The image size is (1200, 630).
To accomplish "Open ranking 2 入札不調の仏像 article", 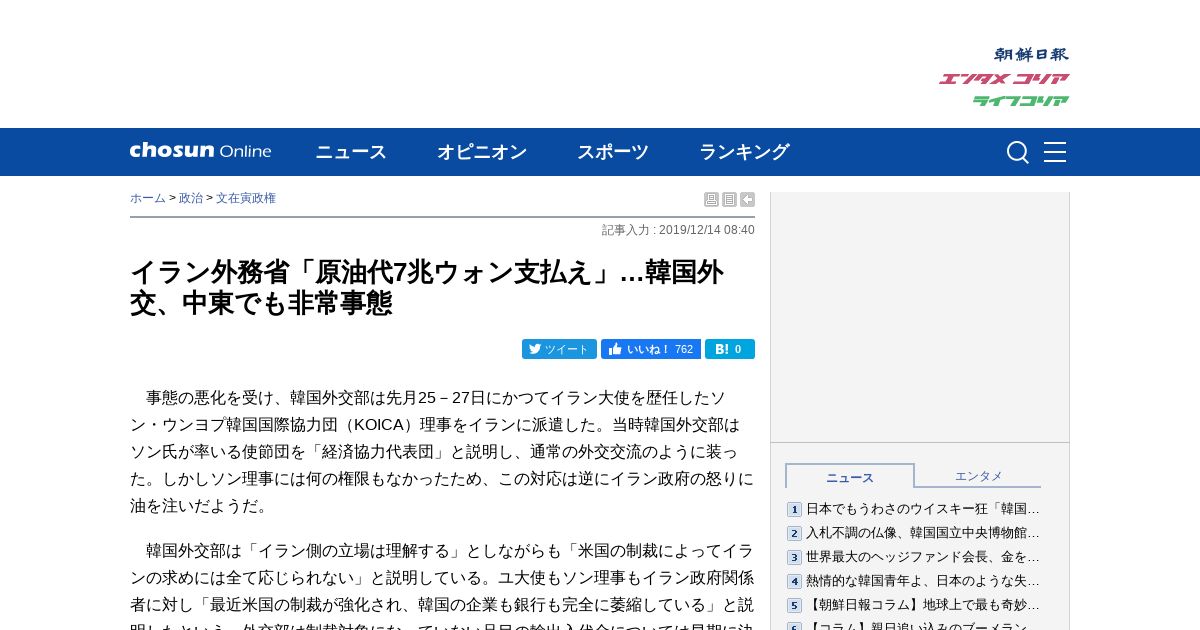I will (x=923, y=533).
